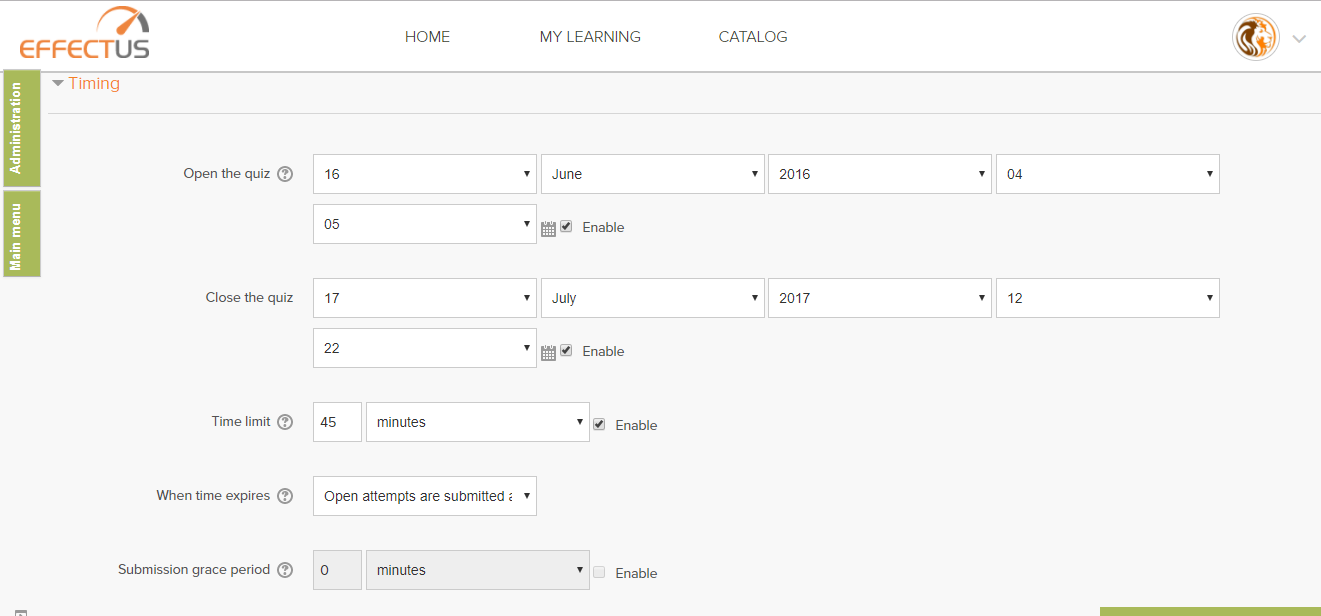Click the help icon next to Open the quiz

pos(286,173)
